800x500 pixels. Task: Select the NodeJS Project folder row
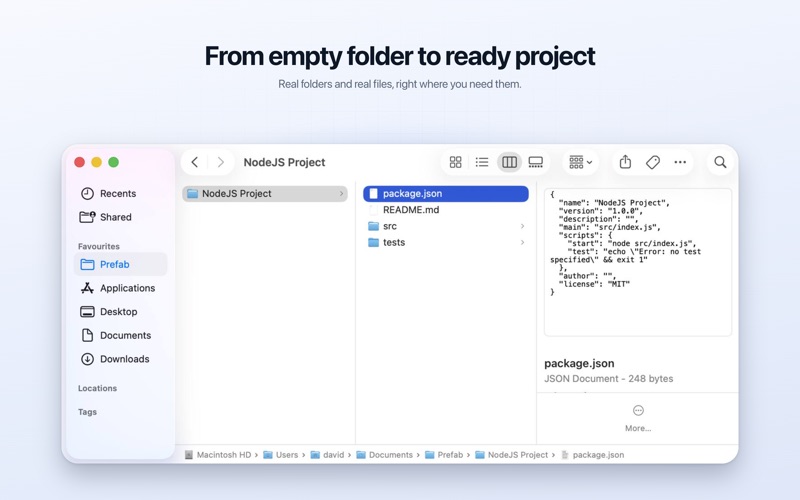click(265, 193)
